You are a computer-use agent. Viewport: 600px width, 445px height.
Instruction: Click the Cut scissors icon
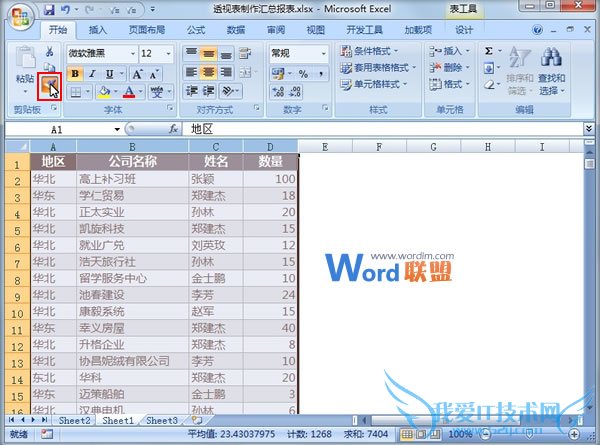click(x=50, y=51)
